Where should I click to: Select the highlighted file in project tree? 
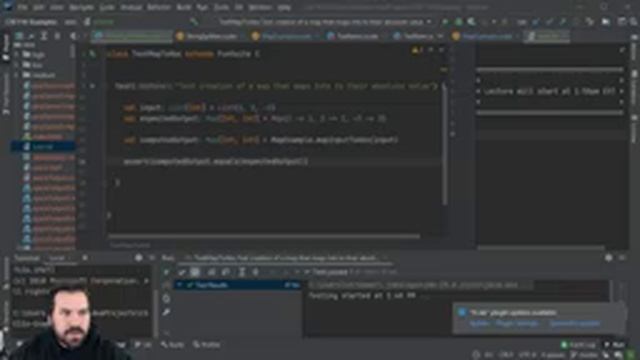click(x=43, y=147)
